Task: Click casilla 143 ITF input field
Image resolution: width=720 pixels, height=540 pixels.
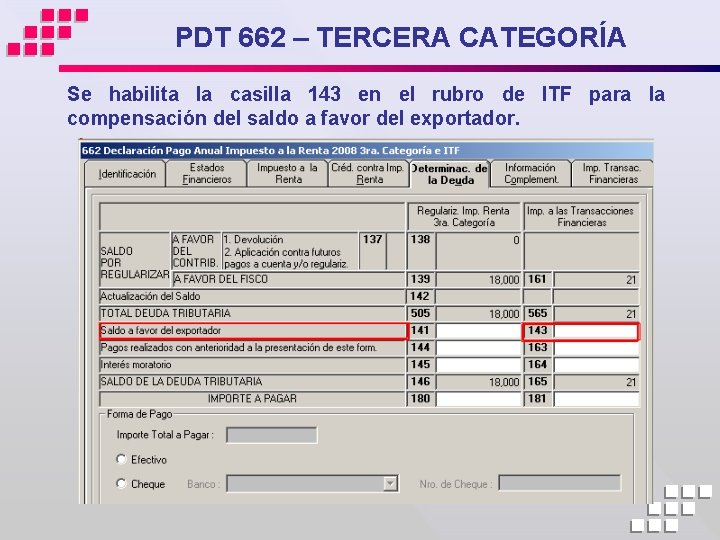Action: tap(596, 331)
